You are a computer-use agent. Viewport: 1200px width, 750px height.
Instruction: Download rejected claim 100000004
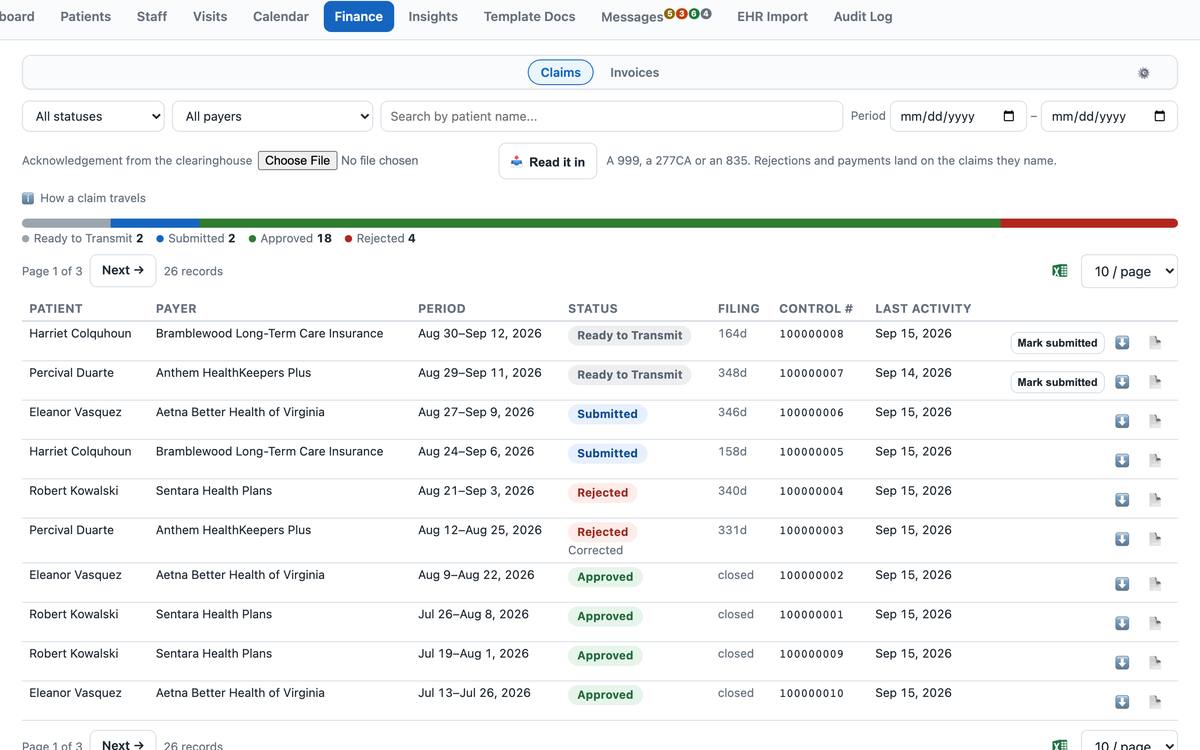click(1122, 500)
